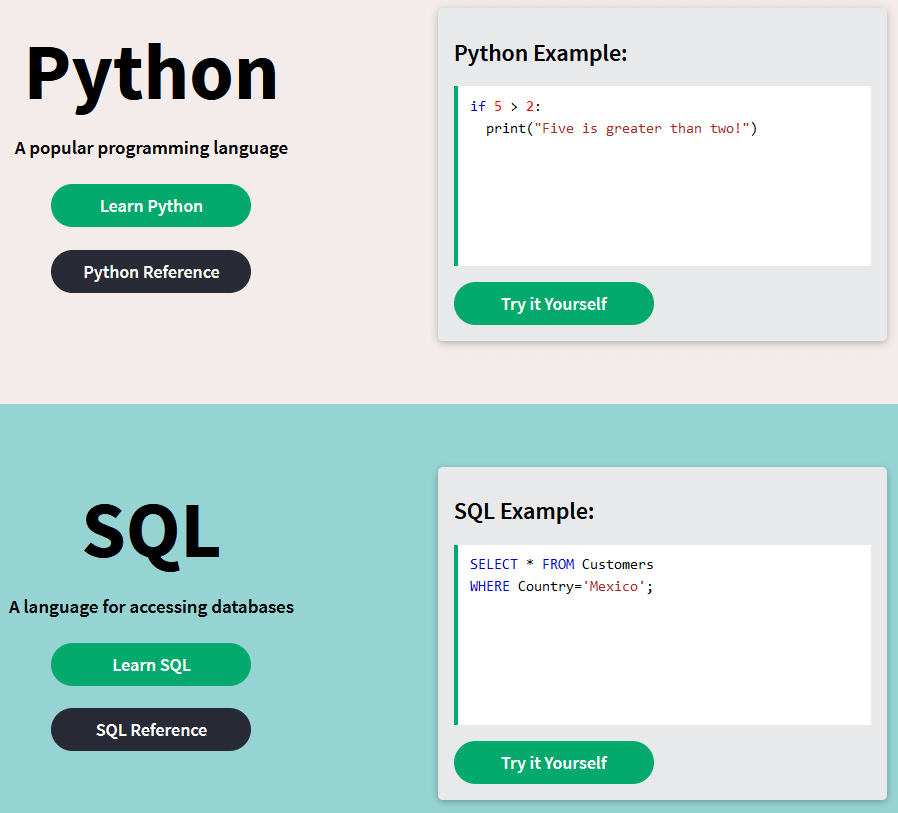This screenshot has height=813, width=898.
Task: Click the SELECT keyword in SQL code
Action: pyautogui.click(x=494, y=565)
